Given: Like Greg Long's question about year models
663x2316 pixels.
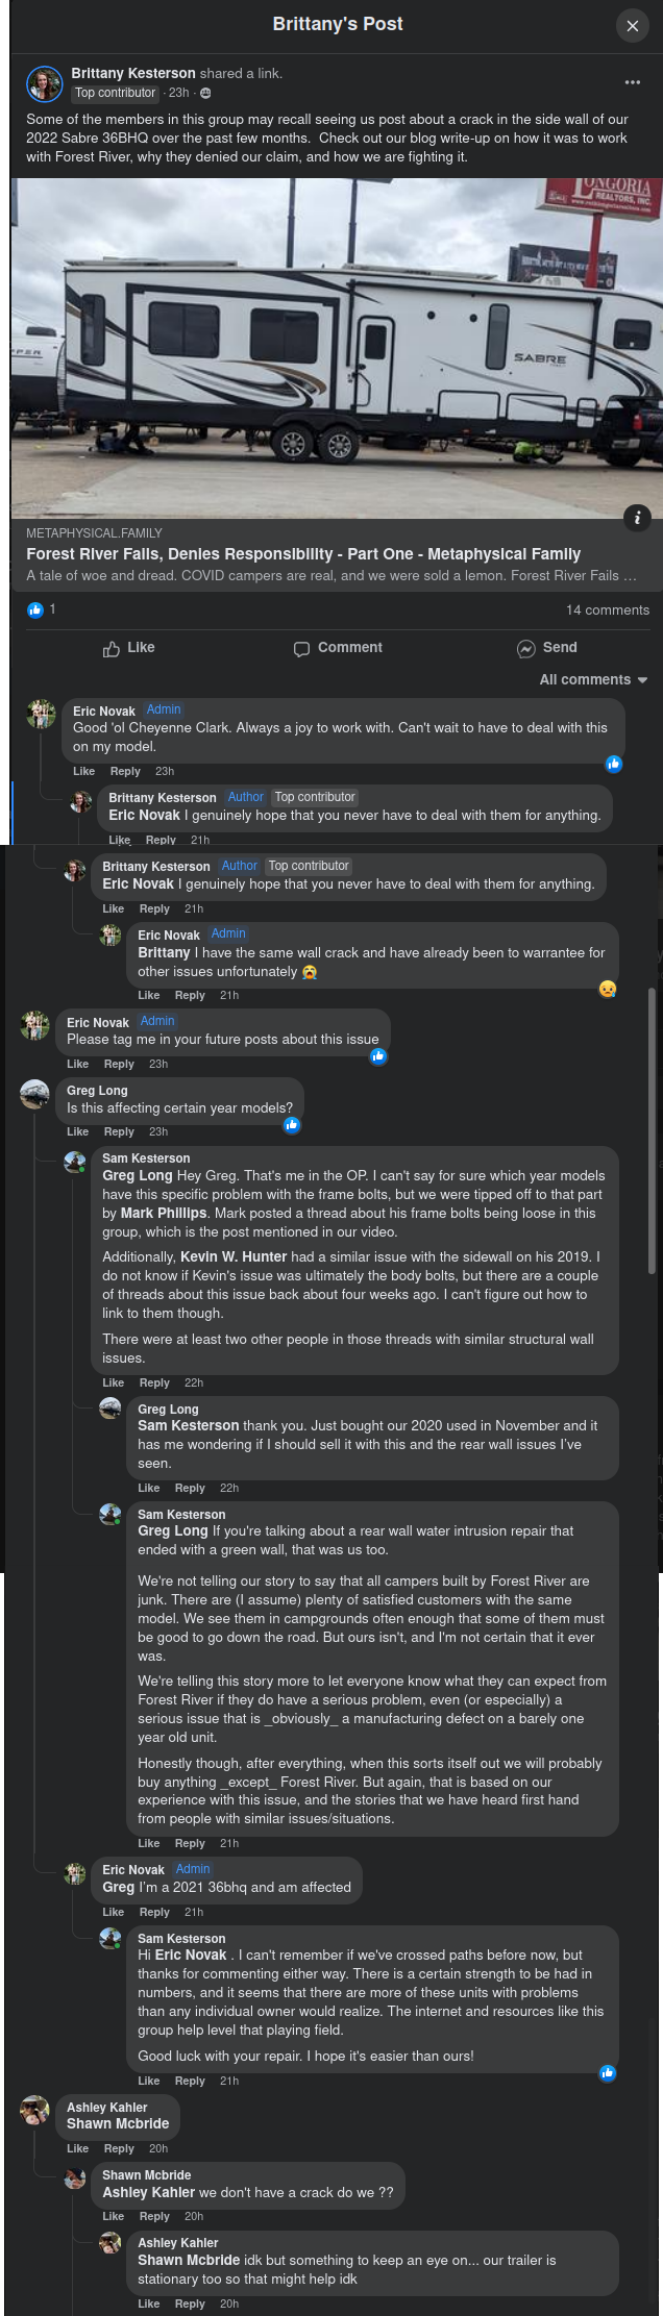Looking at the screenshot, I should pyautogui.click(x=77, y=1132).
